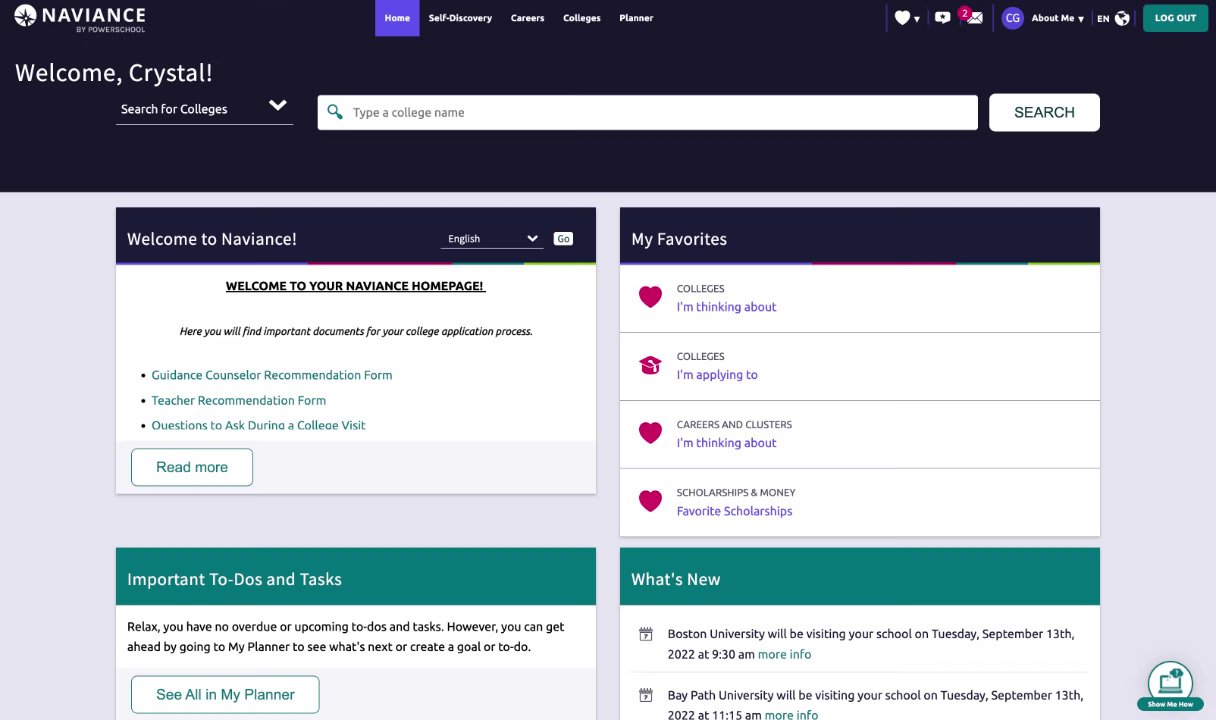Open Colleges I'm applying to link
Image resolution: width=1216 pixels, height=720 pixels.
(x=717, y=375)
